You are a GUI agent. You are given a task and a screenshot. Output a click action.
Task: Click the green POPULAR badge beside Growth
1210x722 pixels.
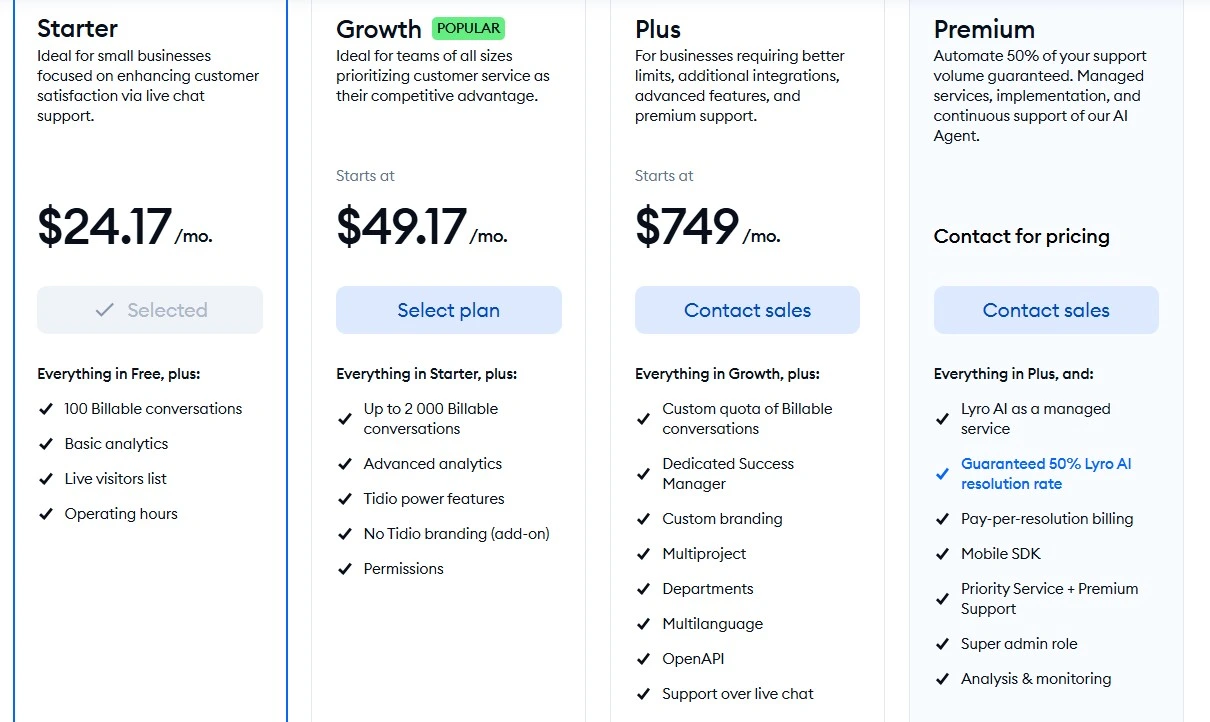tap(469, 28)
